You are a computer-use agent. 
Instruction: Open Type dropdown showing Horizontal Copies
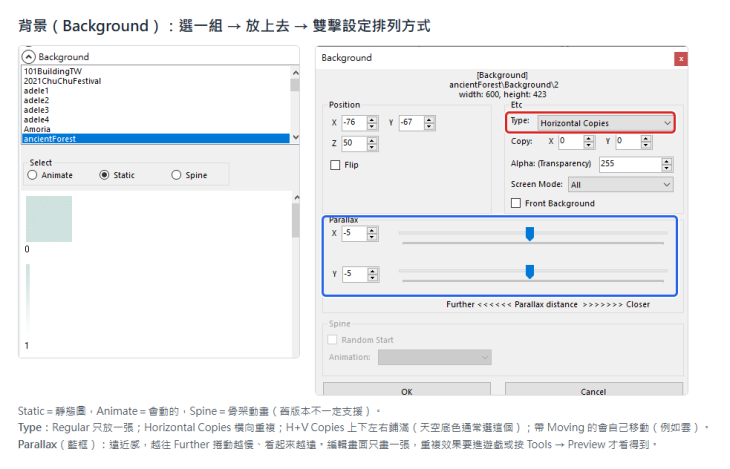pyautogui.click(x=605, y=123)
